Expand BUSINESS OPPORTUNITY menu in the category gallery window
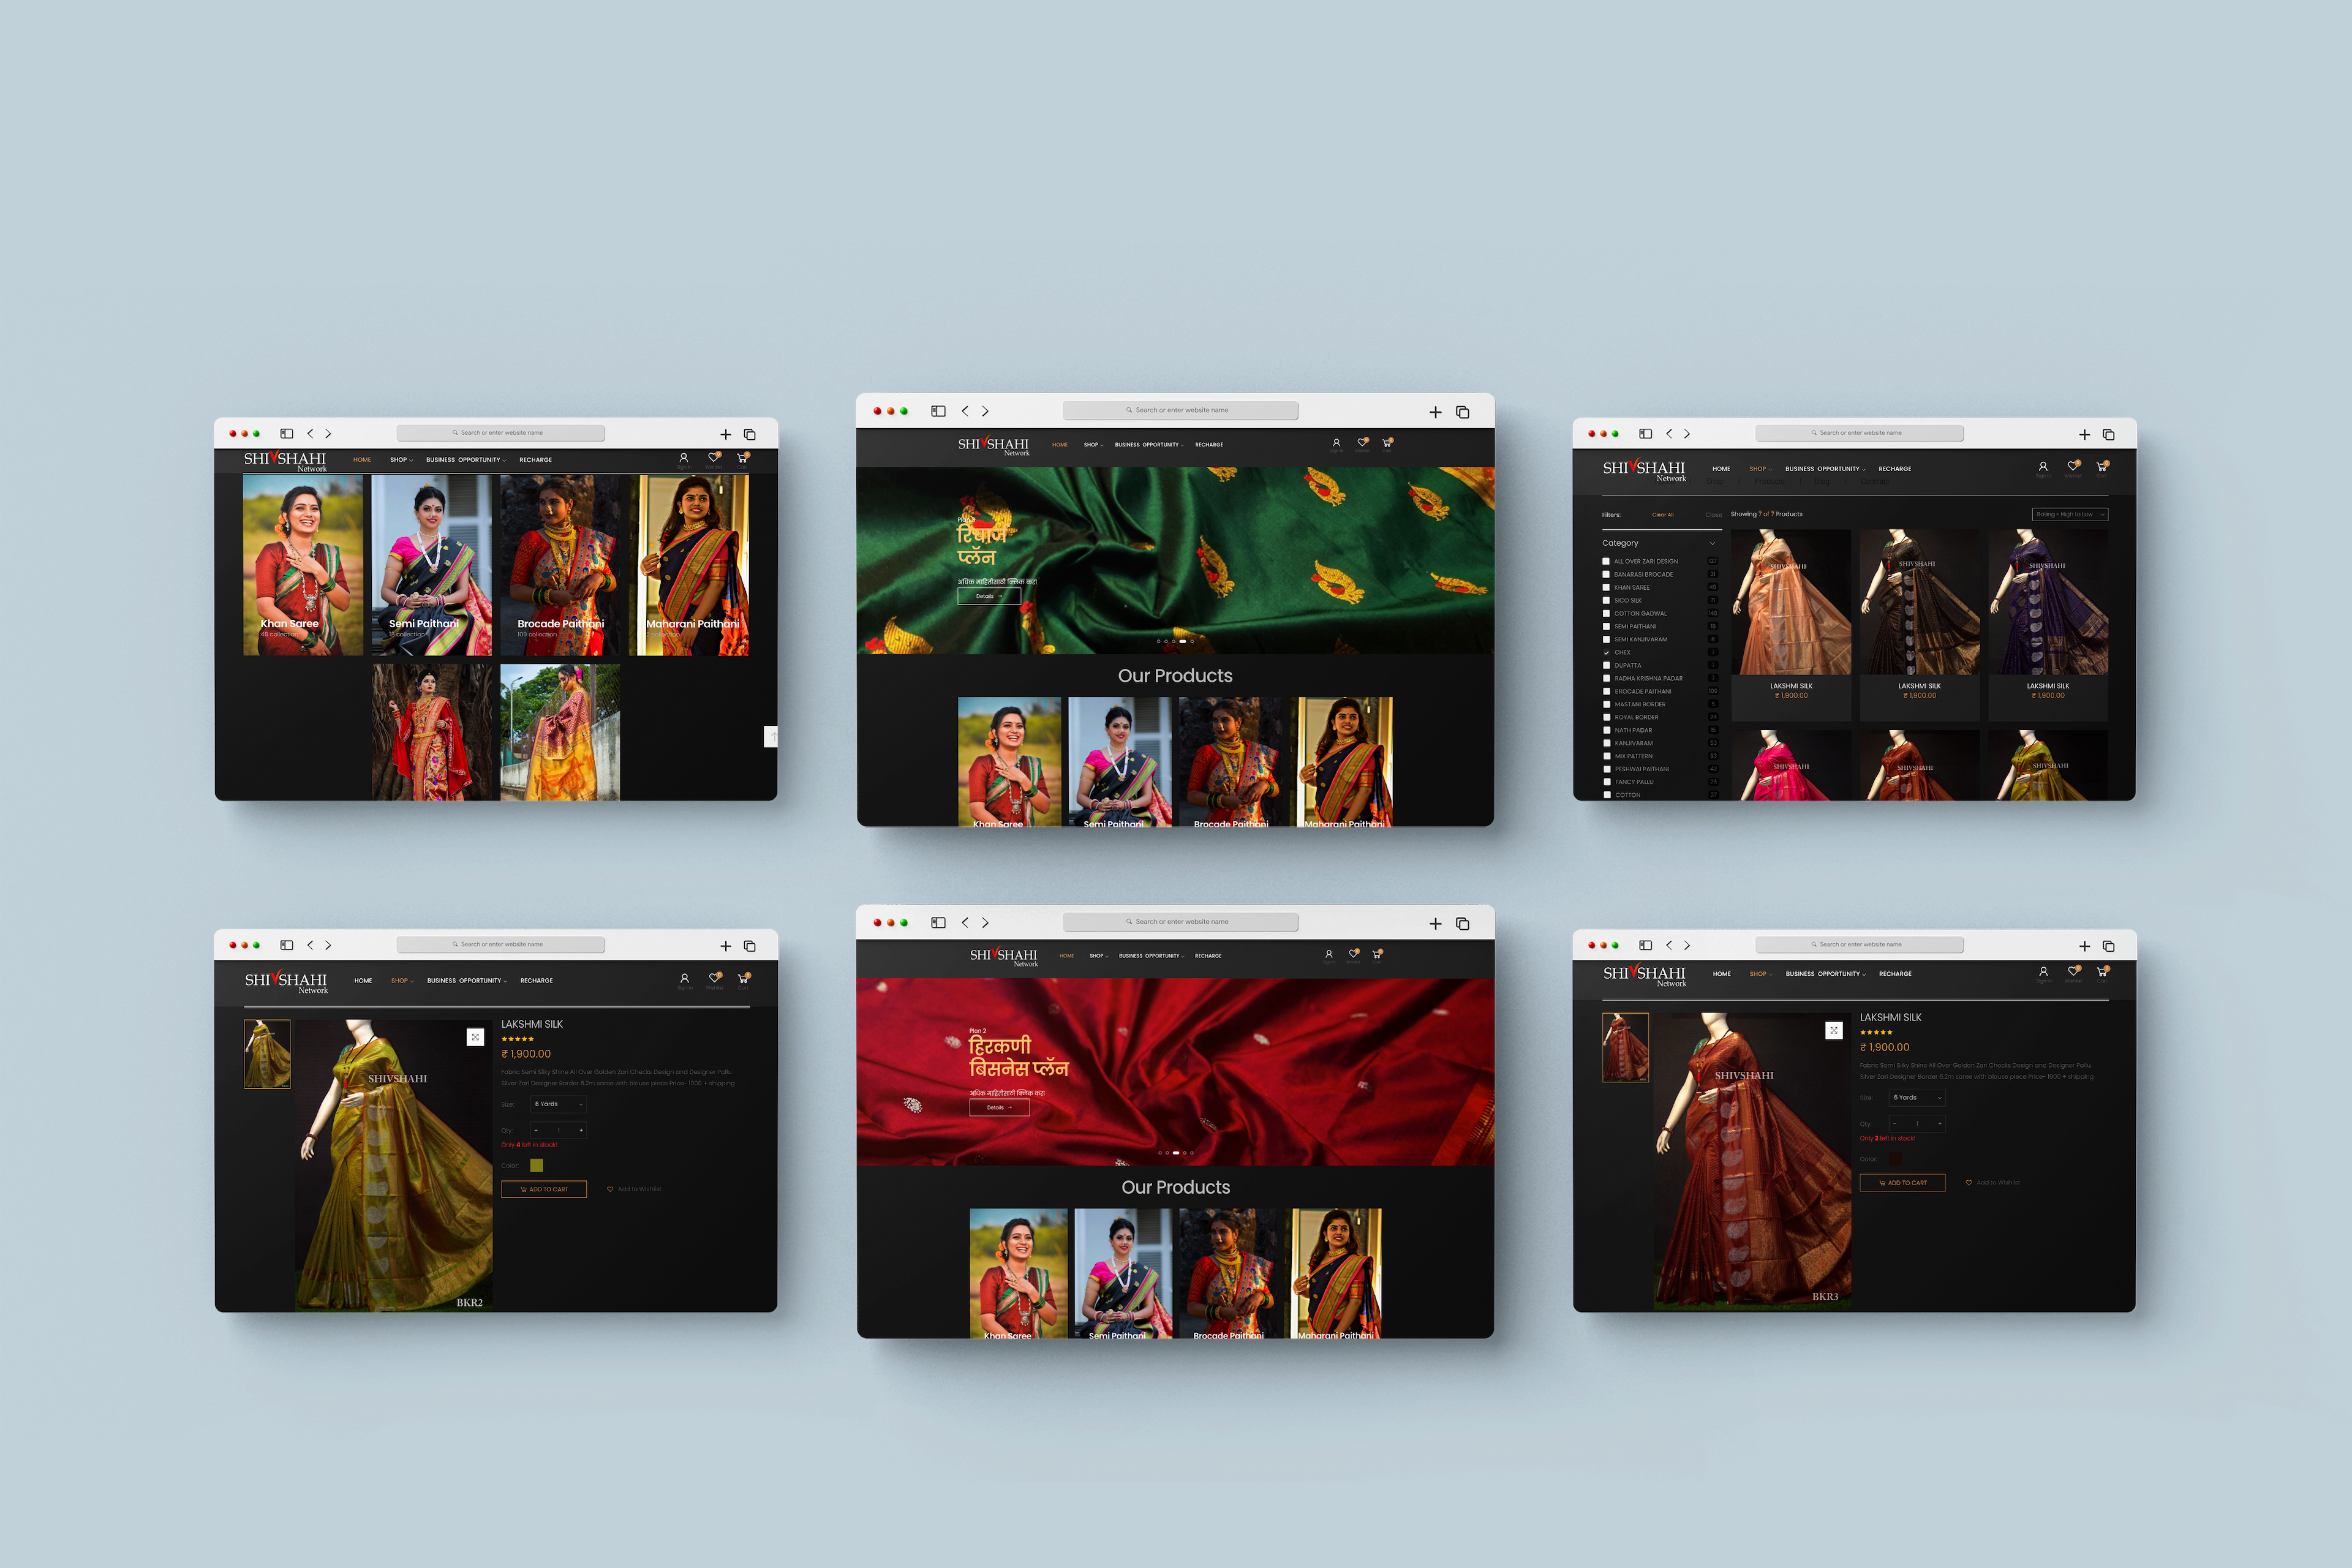 466,460
